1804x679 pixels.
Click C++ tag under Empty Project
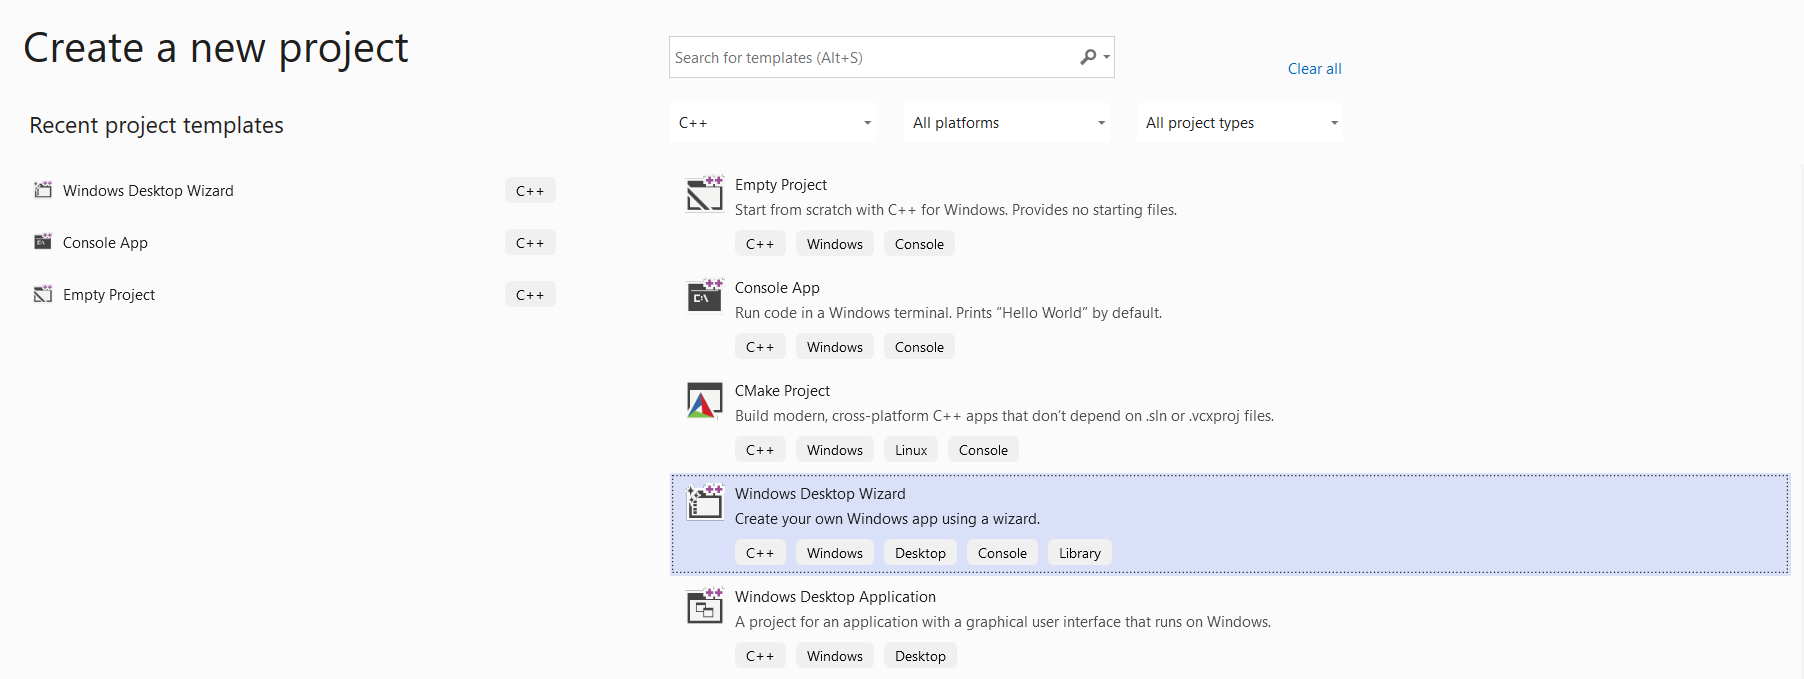point(760,244)
